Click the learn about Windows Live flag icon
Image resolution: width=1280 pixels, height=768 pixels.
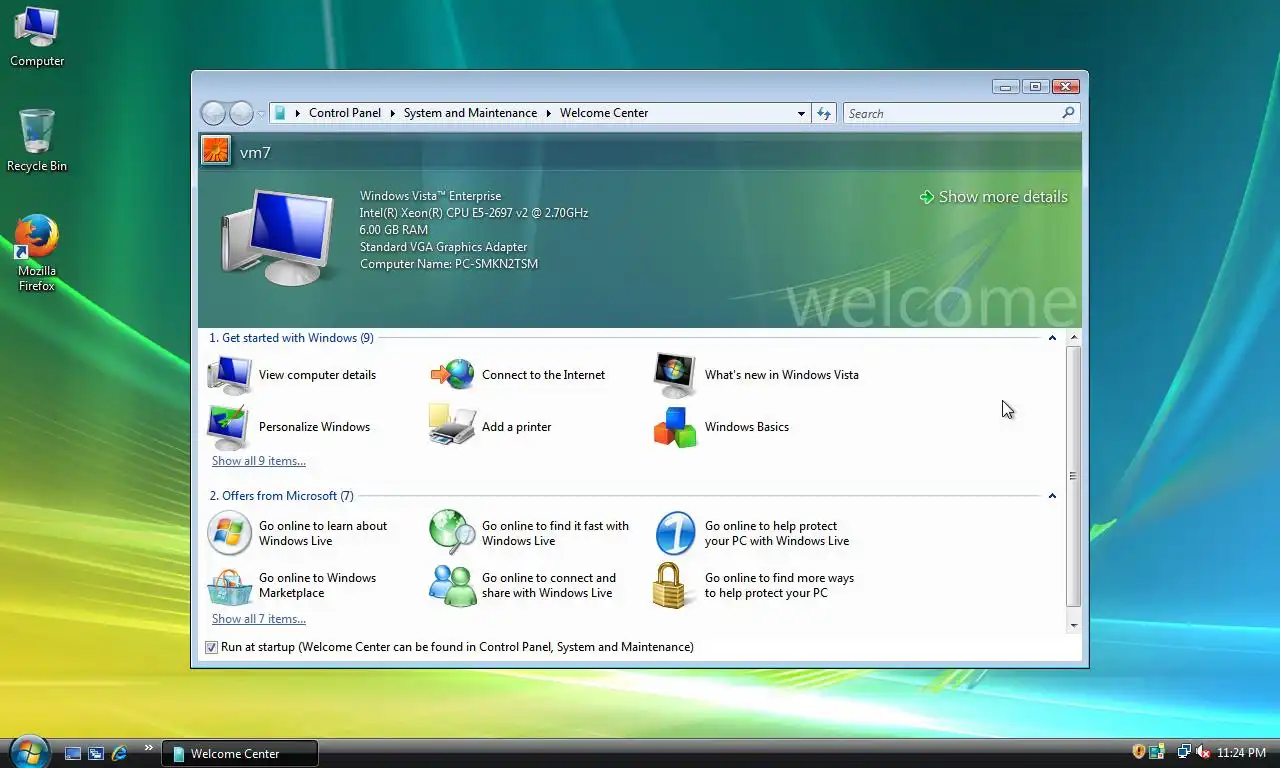[229, 533]
